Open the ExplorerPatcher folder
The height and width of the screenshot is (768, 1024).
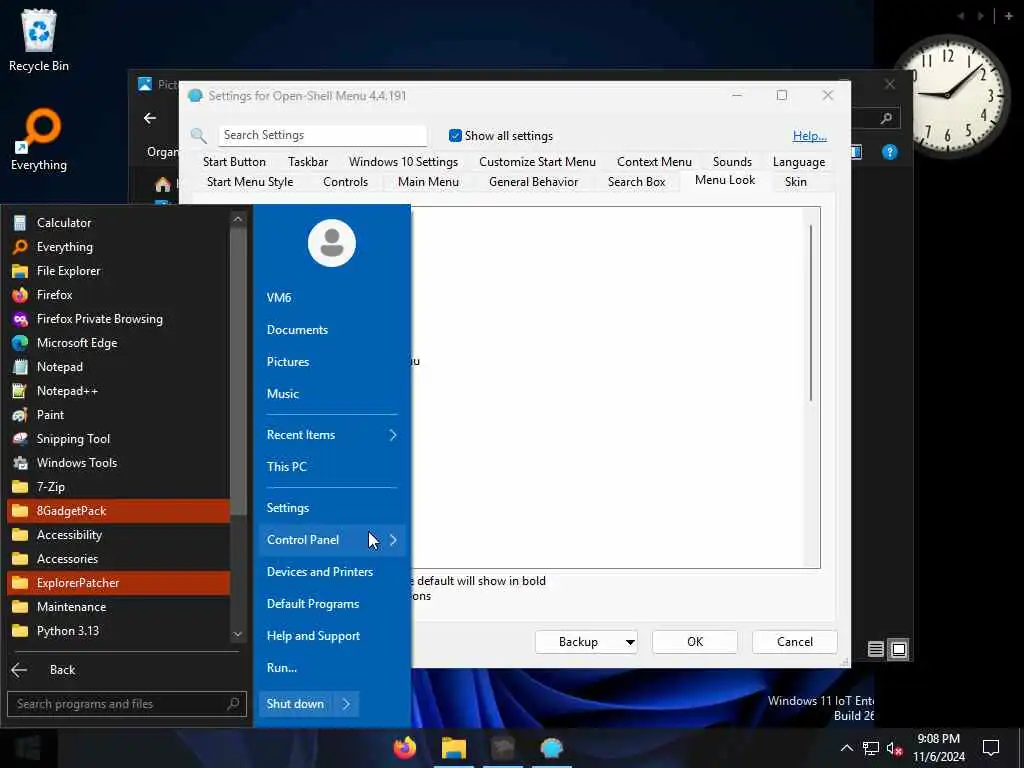tap(118, 583)
